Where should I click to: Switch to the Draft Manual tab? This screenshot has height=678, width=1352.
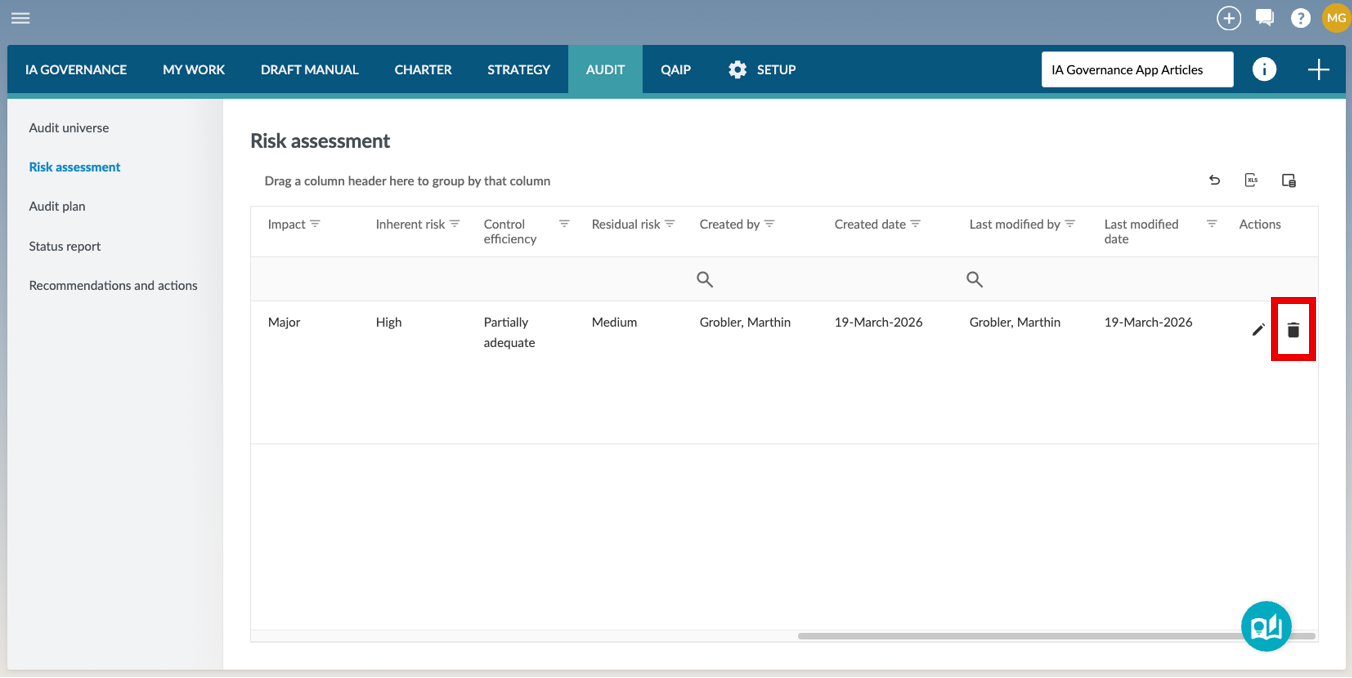[310, 70]
